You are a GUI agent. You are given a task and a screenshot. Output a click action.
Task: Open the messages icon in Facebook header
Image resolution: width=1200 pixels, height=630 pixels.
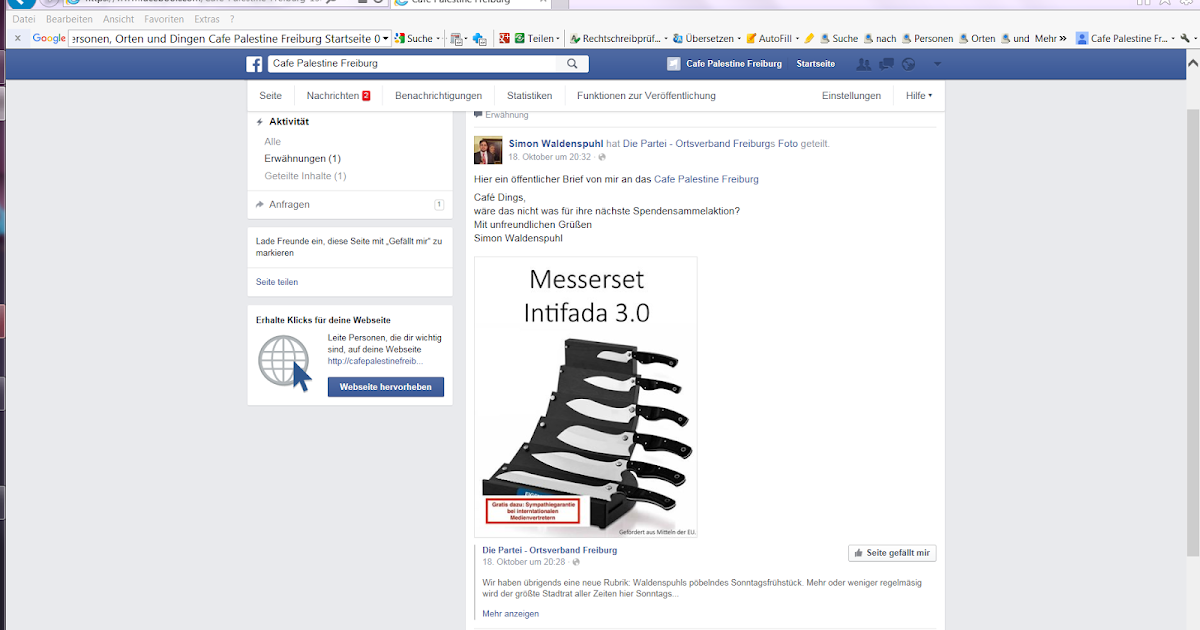pyautogui.click(x=886, y=64)
